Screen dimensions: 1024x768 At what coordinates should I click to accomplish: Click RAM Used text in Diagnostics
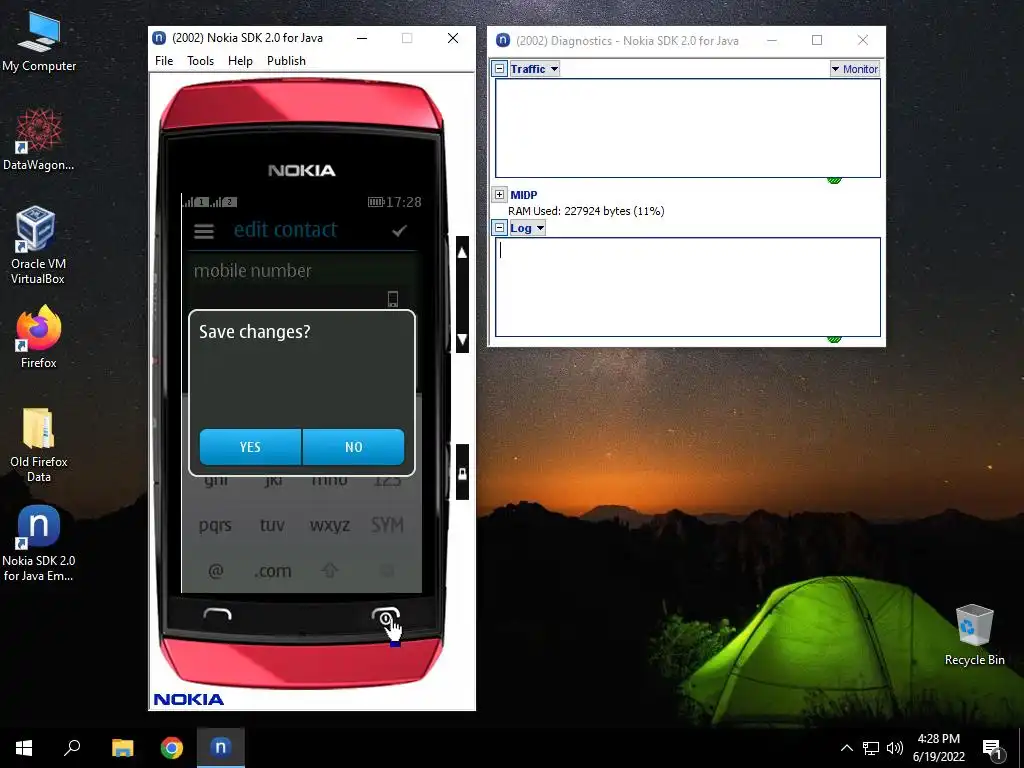(586, 211)
